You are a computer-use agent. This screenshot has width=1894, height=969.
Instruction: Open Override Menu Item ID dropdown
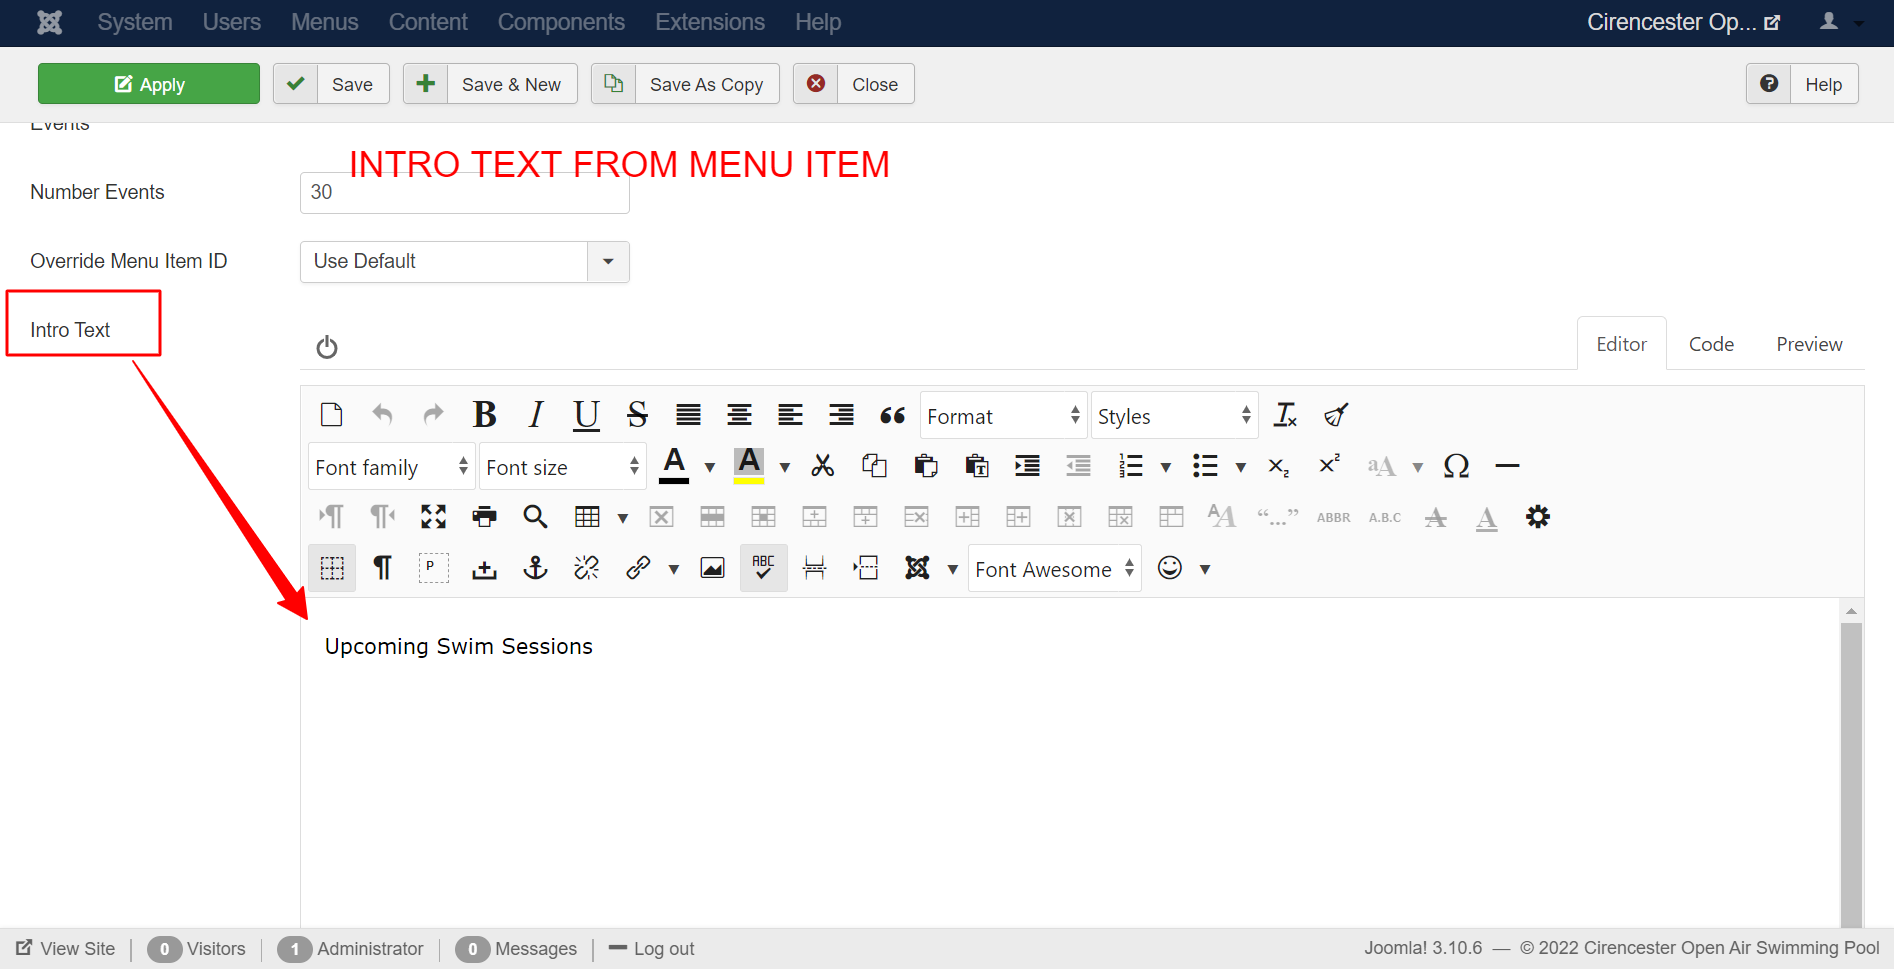[x=464, y=261]
